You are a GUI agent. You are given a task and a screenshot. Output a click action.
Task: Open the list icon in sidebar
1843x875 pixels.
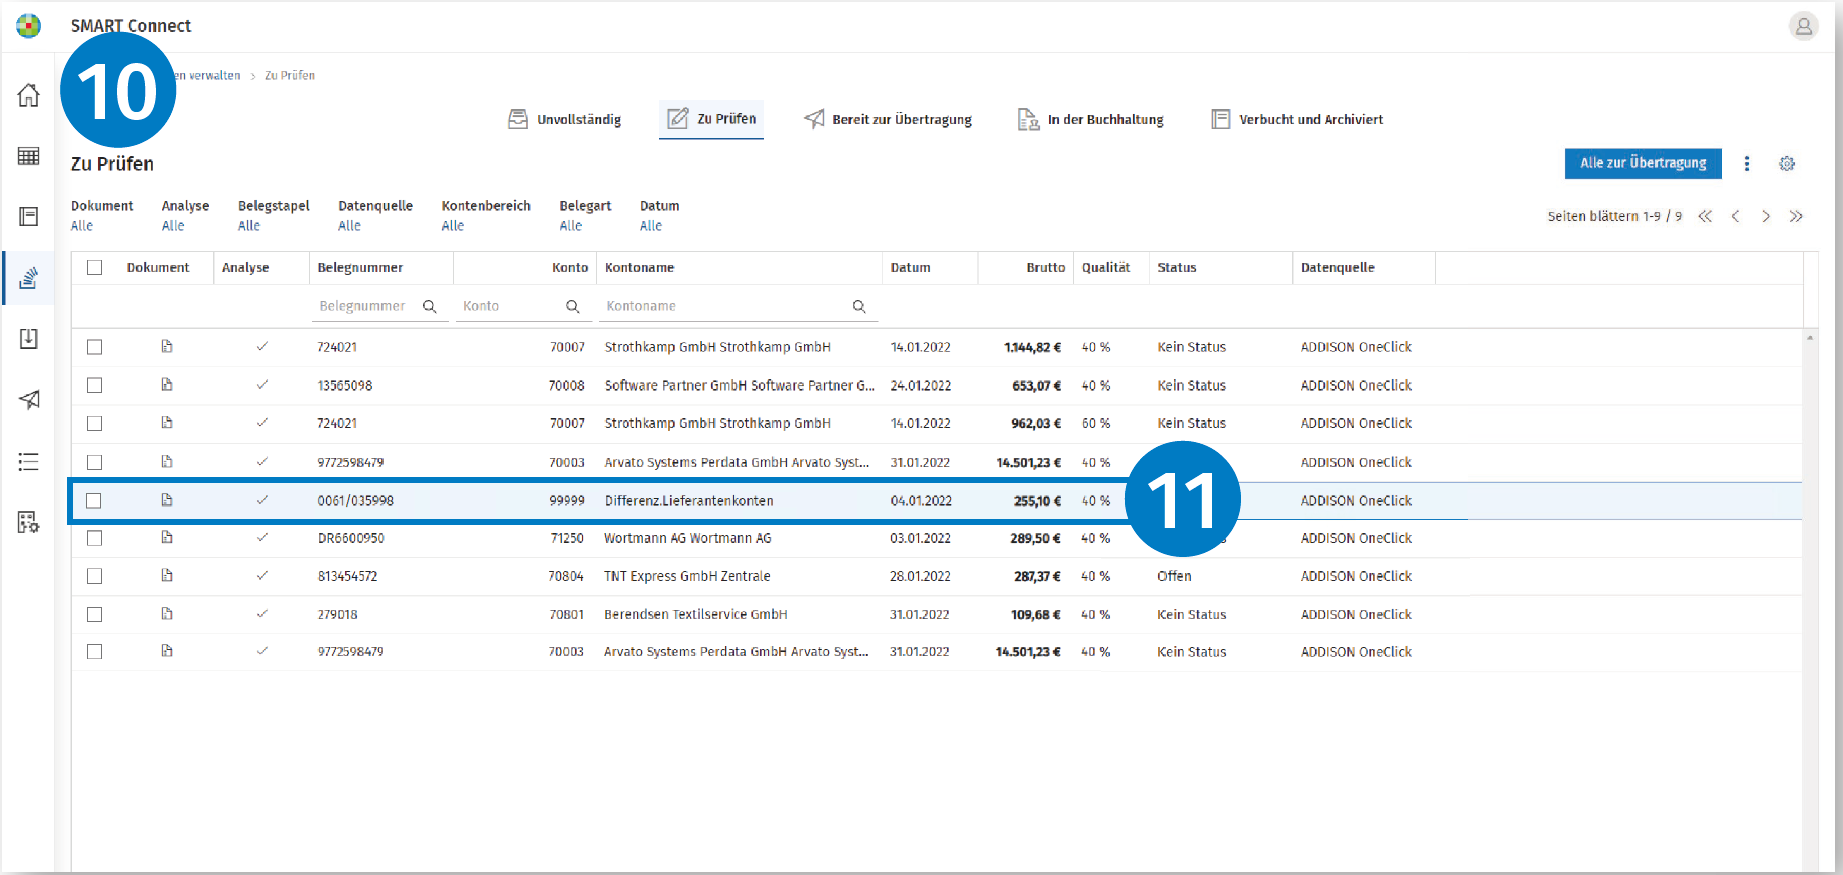pos(29,462)
